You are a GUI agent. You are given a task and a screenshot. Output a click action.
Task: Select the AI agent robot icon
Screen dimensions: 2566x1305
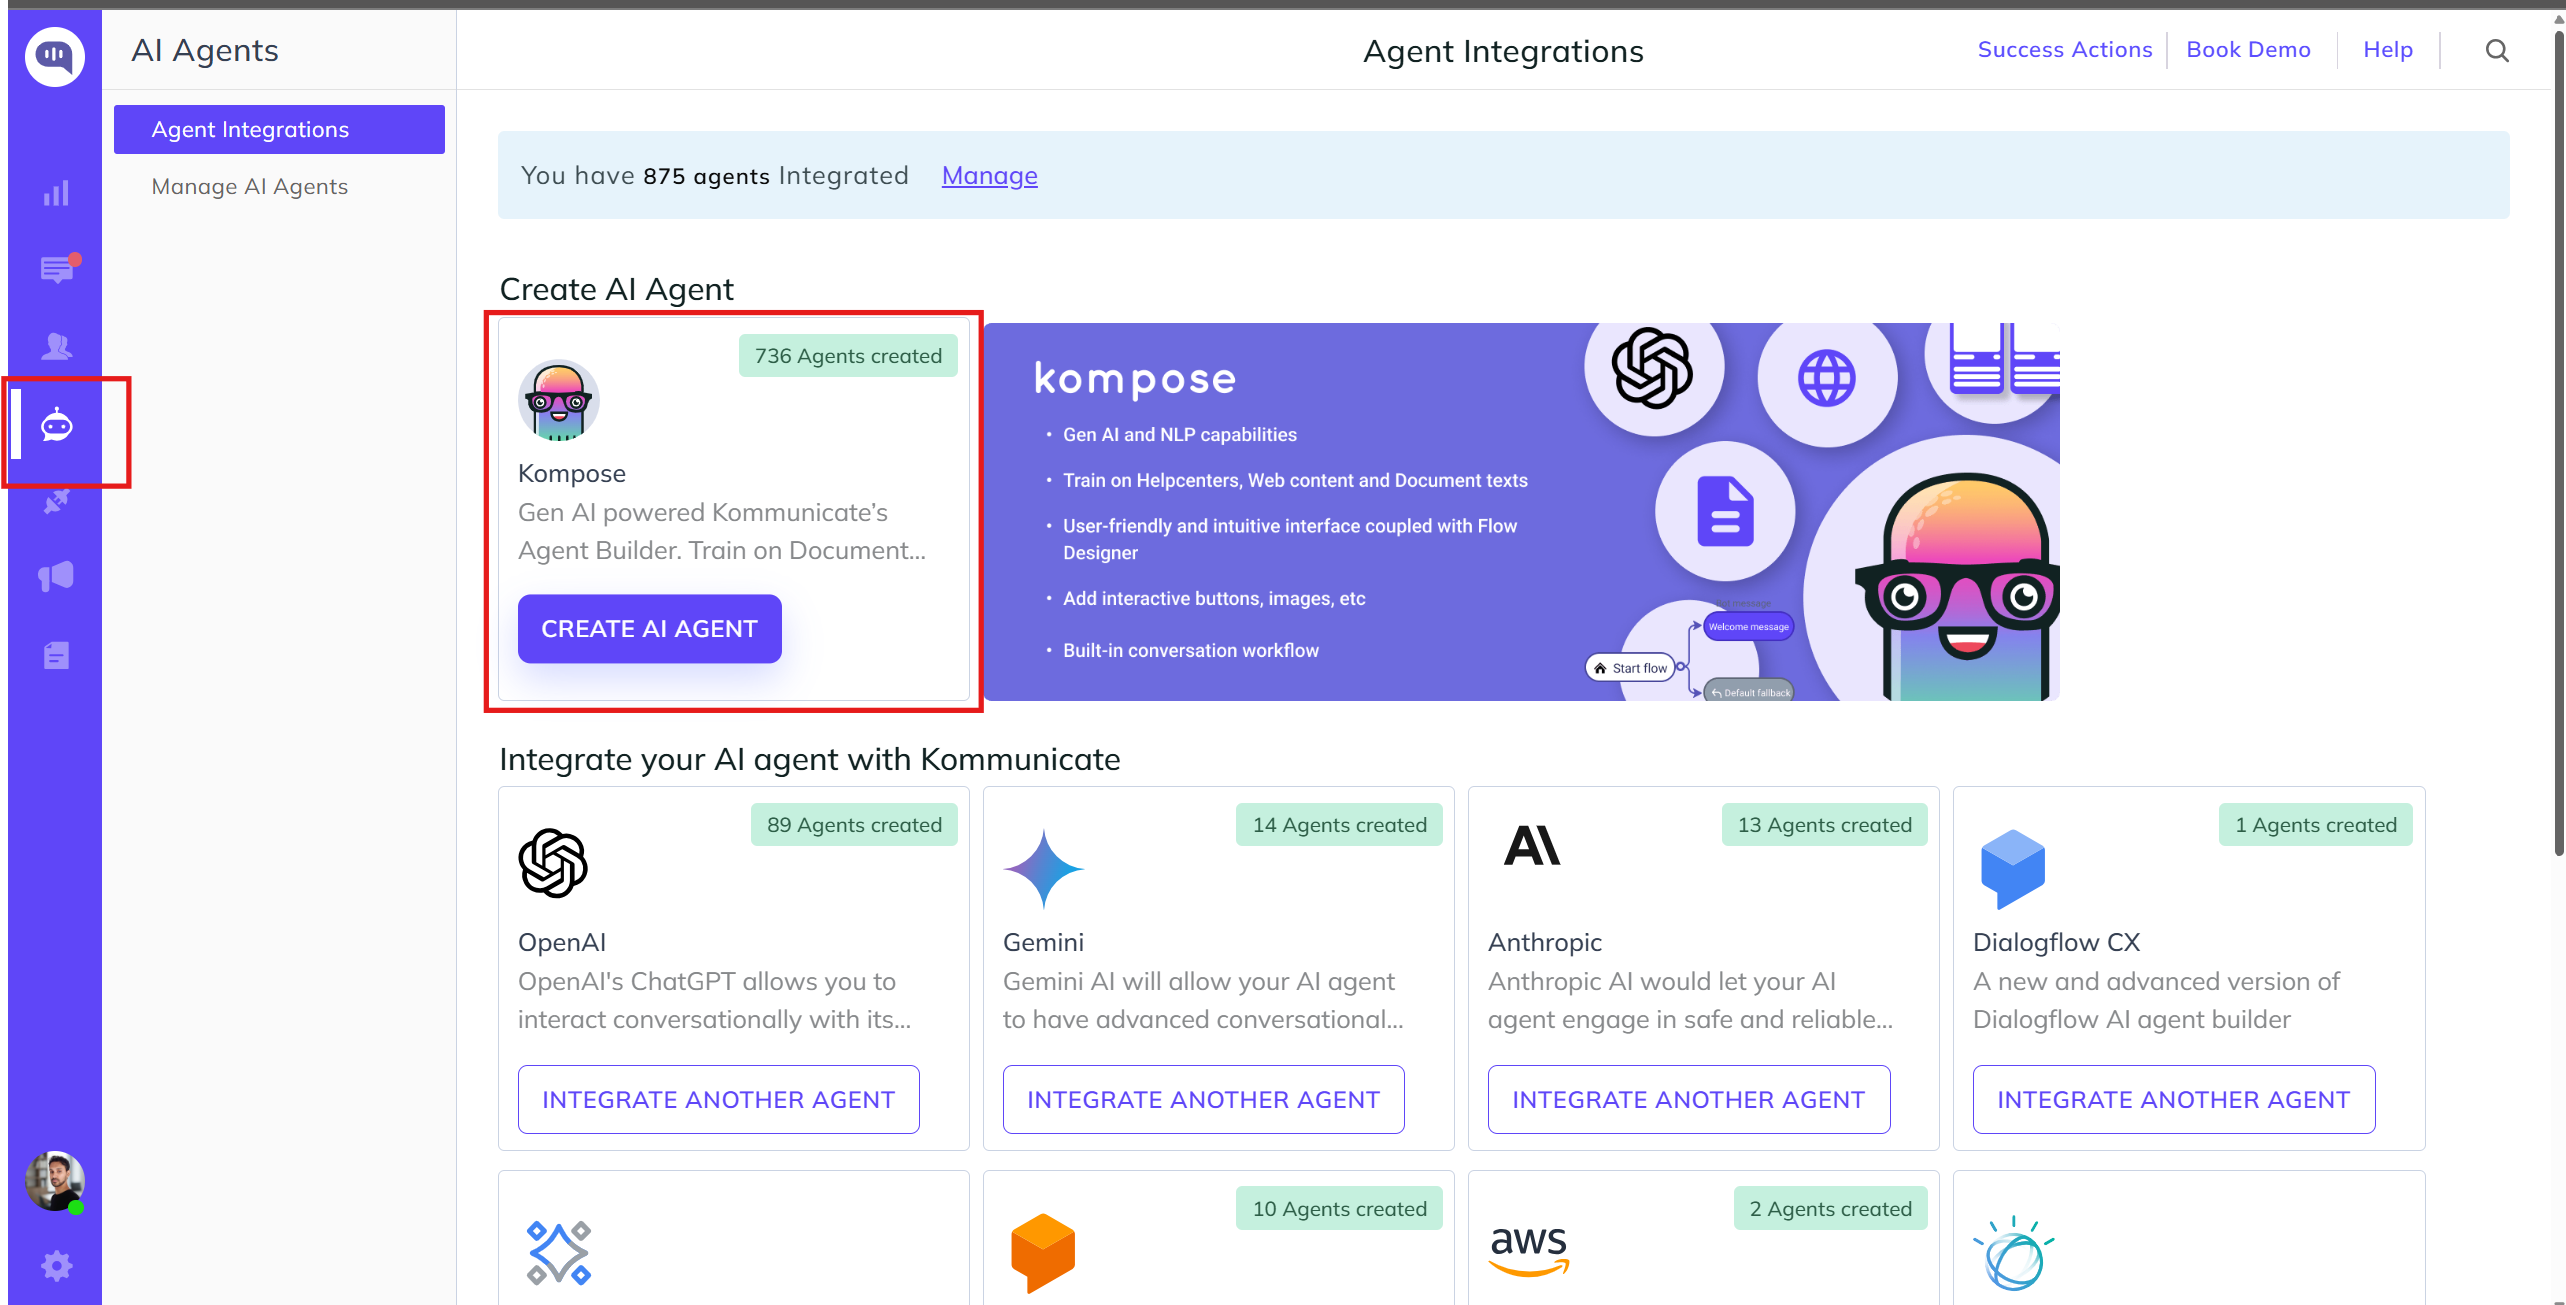[57, 426]
